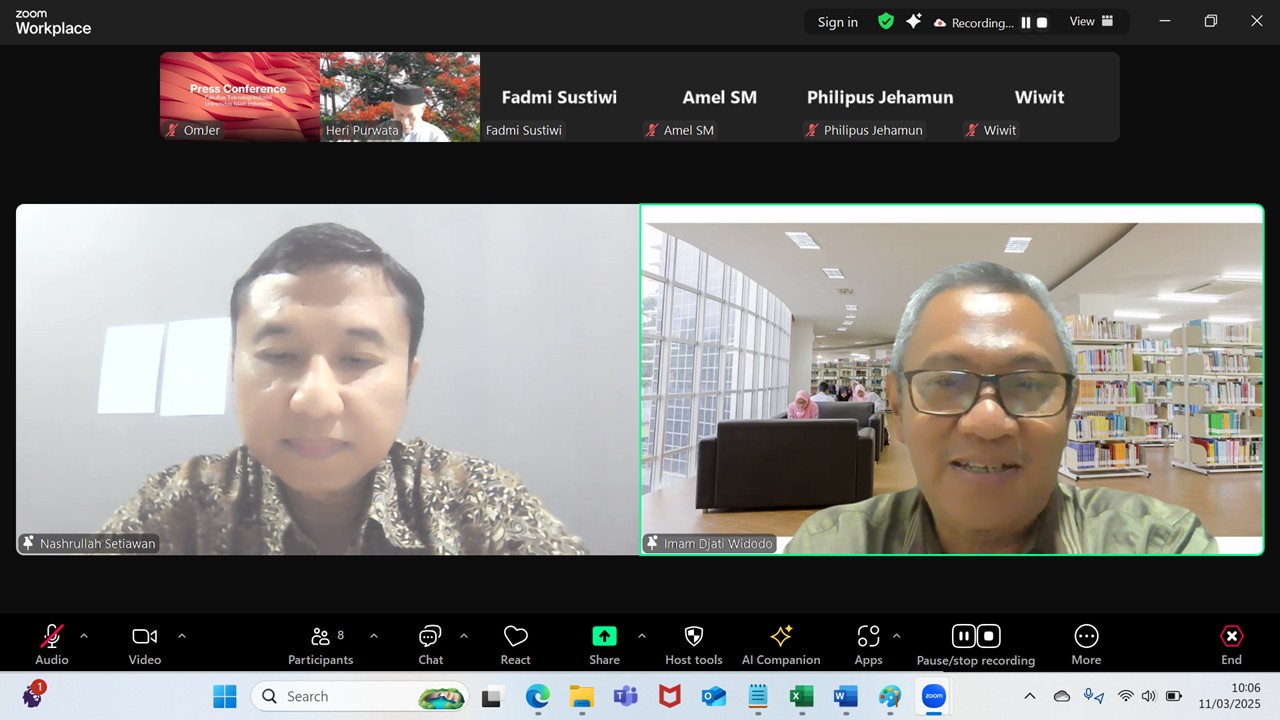Expand audio options arrow next to Audio

pos(84,636)
